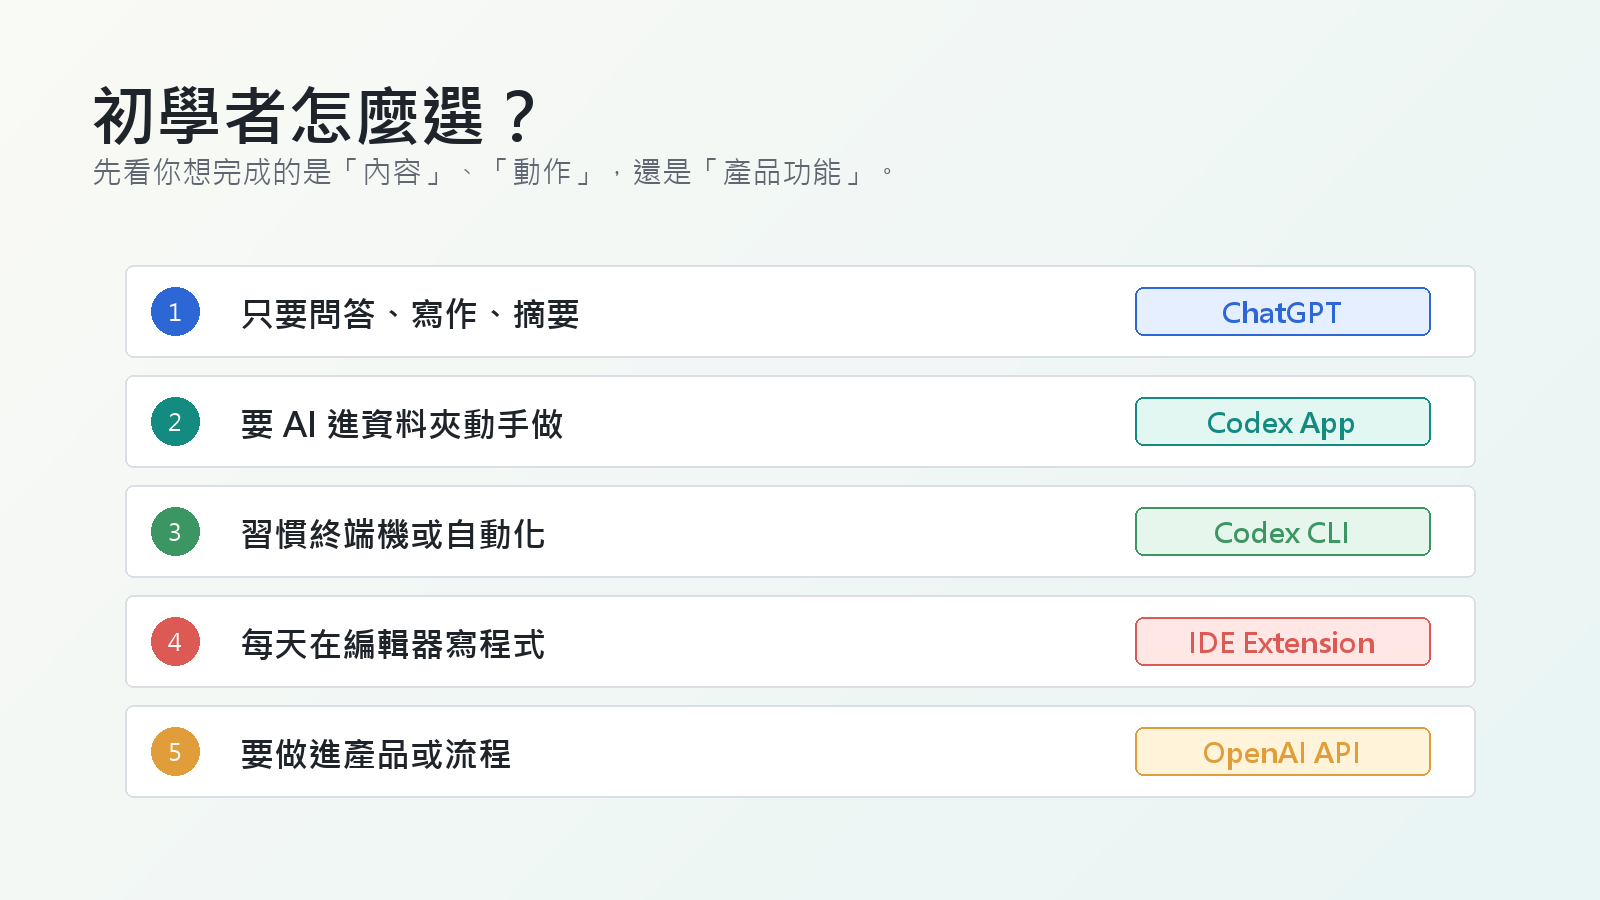Select the text 要做進產品或流程
Screen dimensions: 1600x900
tap(376, 754)
